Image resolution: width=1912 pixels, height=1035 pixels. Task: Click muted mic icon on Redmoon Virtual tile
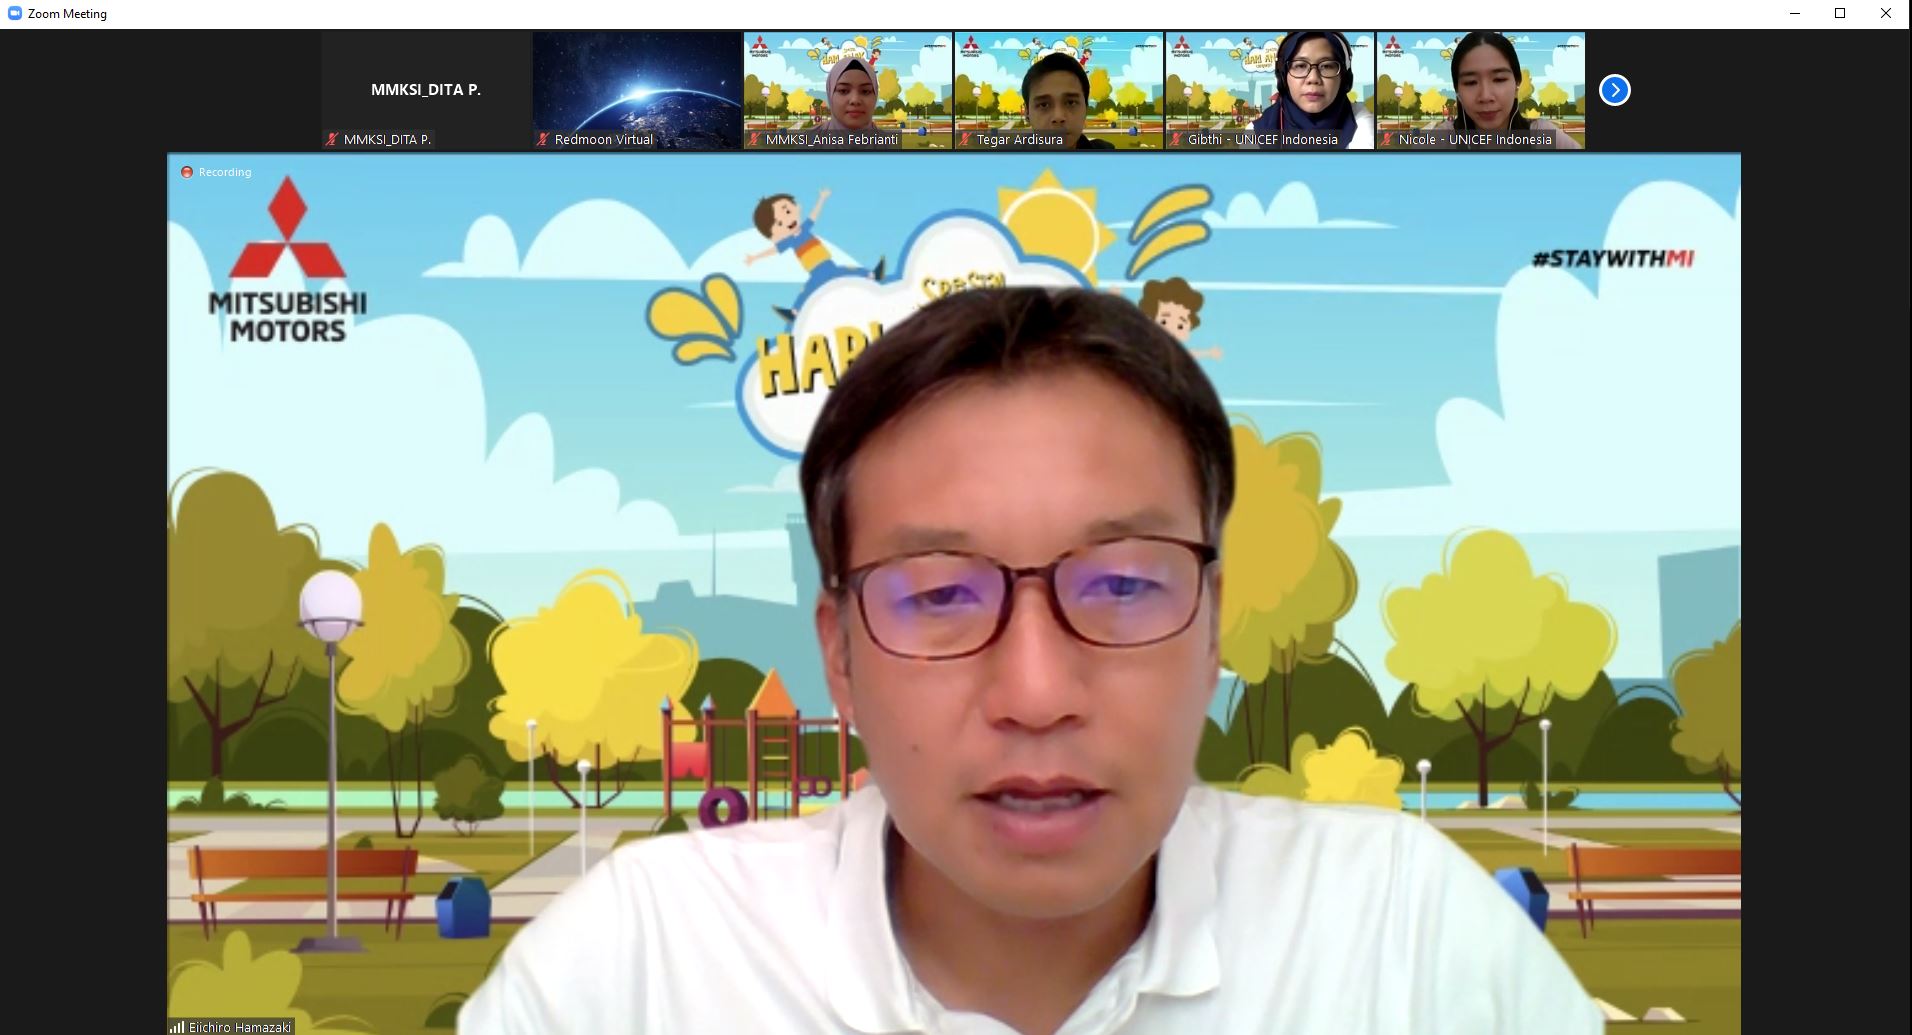[543, 140]
